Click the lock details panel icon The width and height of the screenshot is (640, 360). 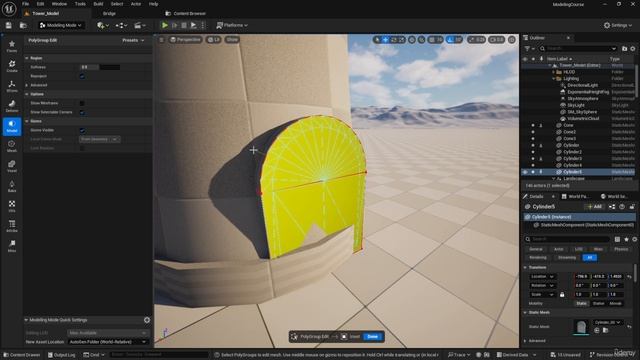(632, 207)
